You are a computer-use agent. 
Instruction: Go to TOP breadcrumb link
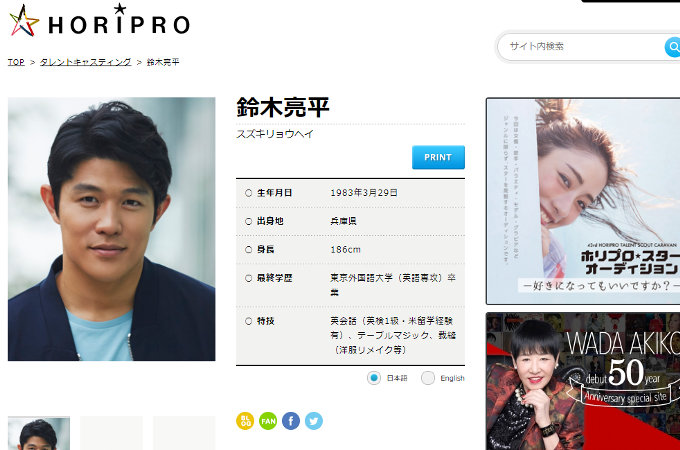coord(16,62)
